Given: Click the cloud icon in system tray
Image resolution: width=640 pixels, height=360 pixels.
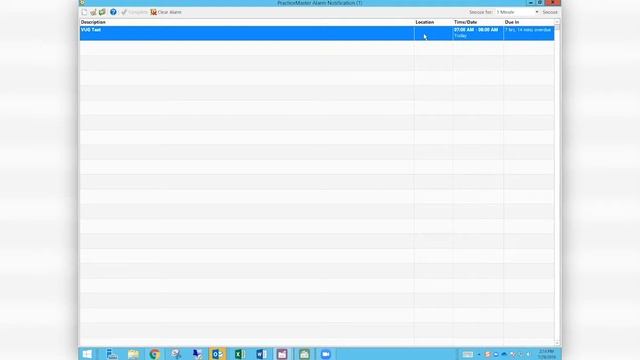Looking at the screenshot, I should coord(504,354).
